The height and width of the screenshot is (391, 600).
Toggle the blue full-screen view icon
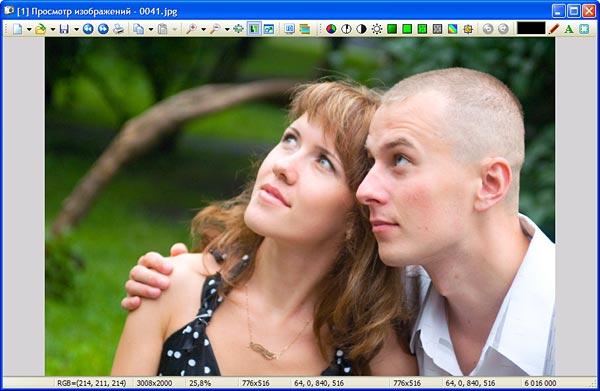point(269,29)
